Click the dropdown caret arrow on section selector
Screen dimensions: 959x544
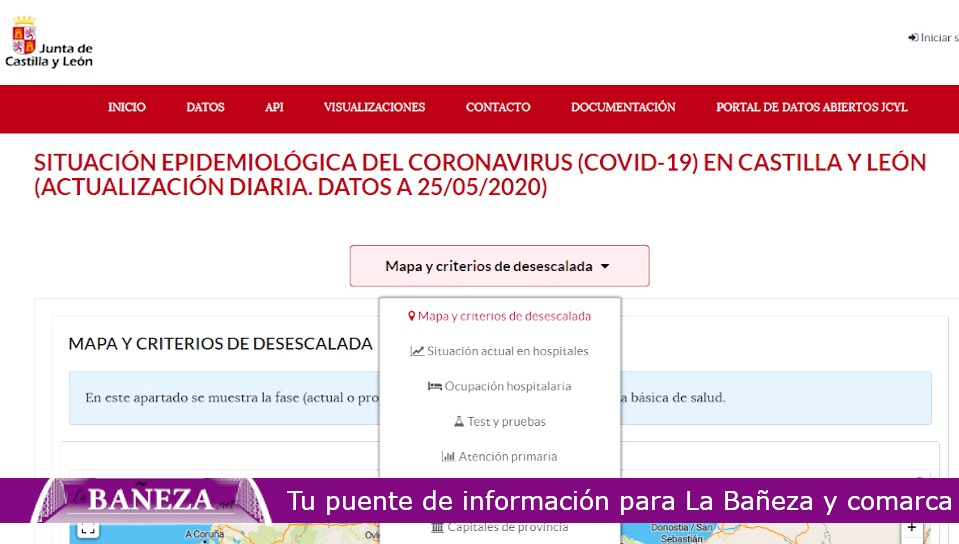click(x=605, y=267)
